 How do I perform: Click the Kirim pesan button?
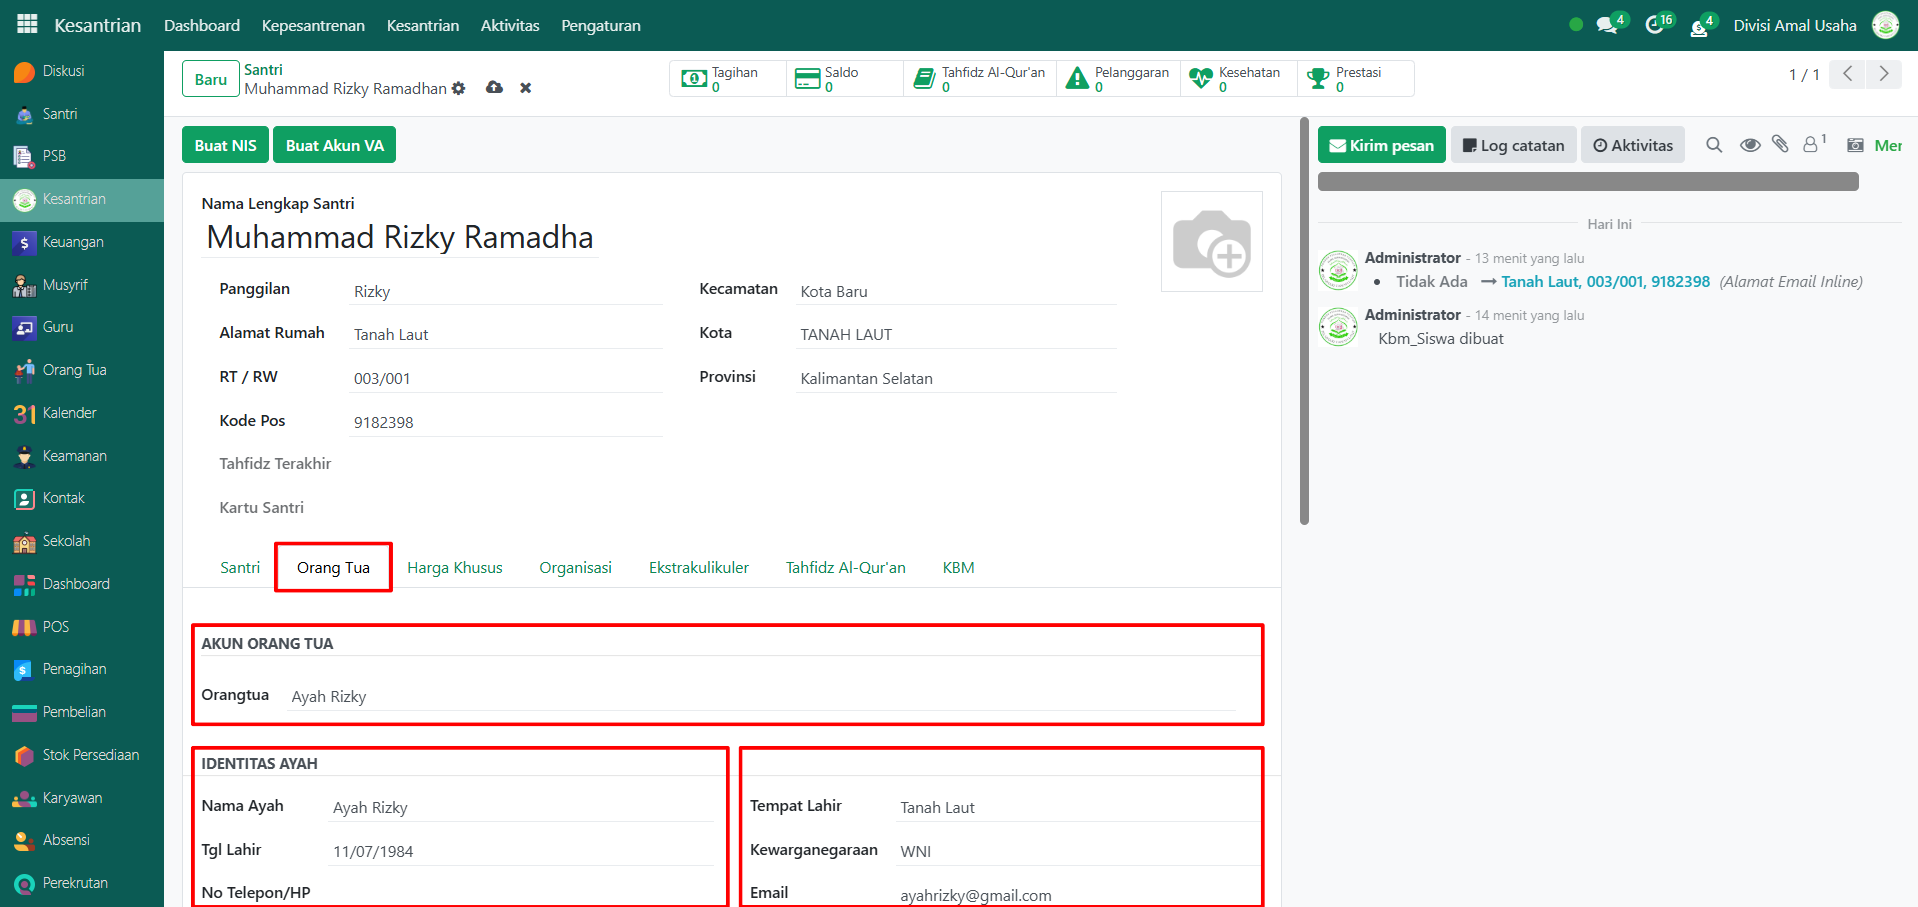[1381, 145]
